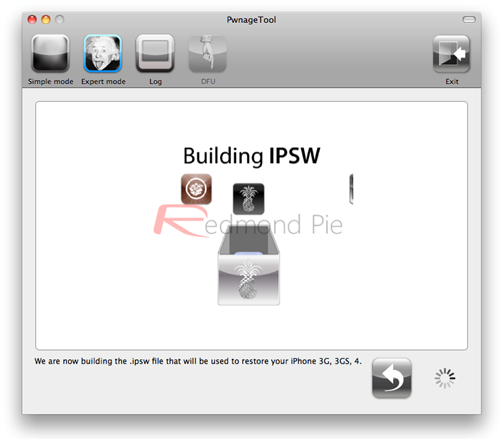Click the Expert mode label text
This screenshot has width=500, height=439.
point(103,82)
